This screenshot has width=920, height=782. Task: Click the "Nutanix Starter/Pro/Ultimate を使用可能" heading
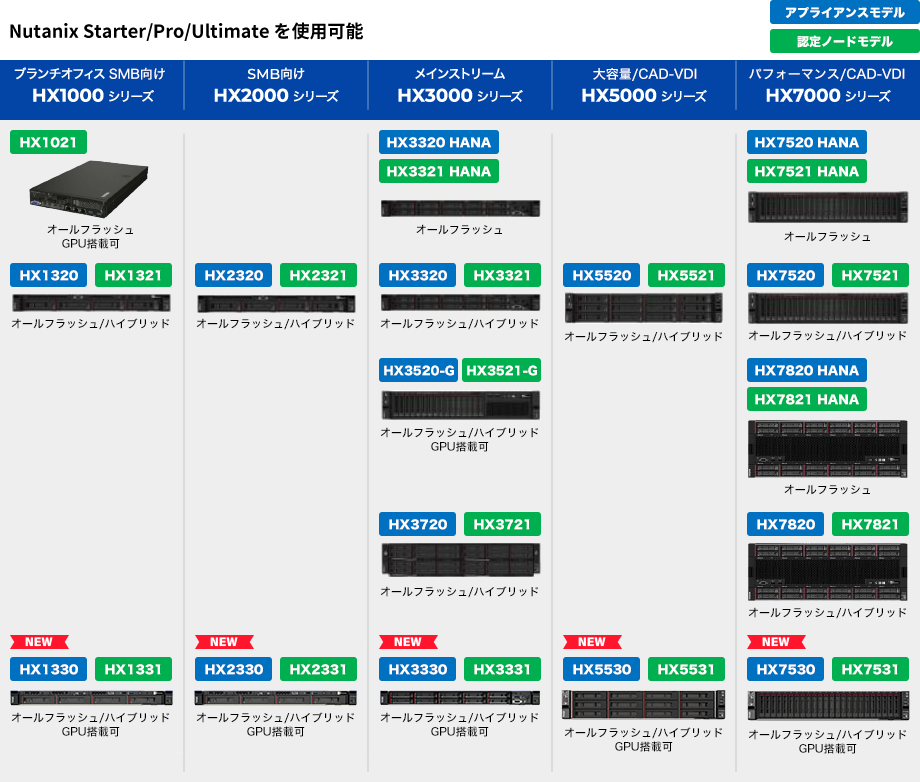coord(186,31)
